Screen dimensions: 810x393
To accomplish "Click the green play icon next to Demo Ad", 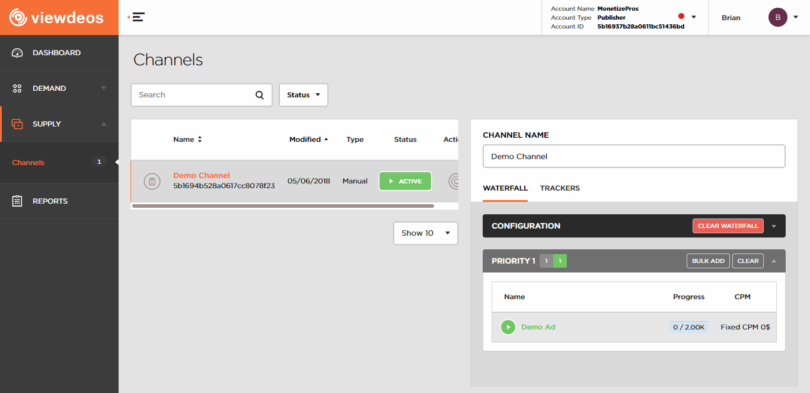I will [508, 327].
